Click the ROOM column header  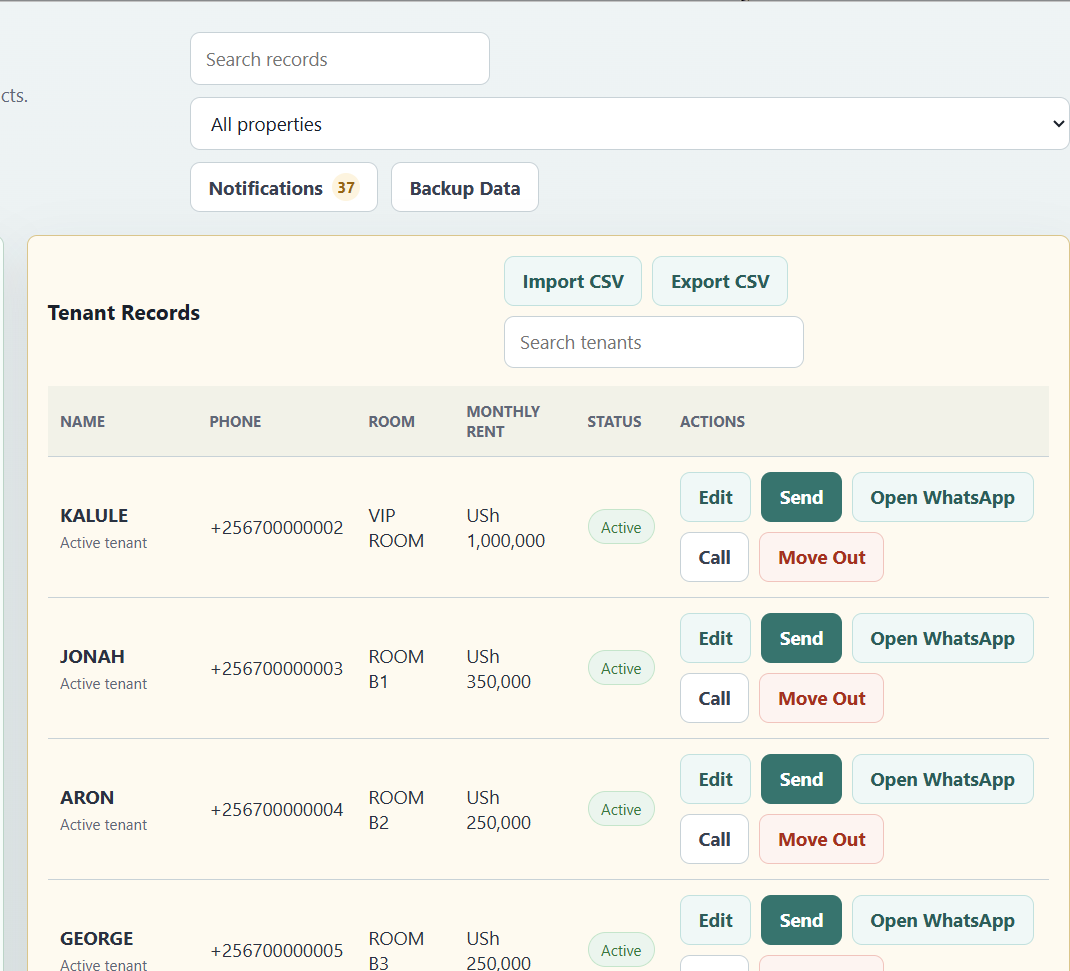click(x=392, y=421)
